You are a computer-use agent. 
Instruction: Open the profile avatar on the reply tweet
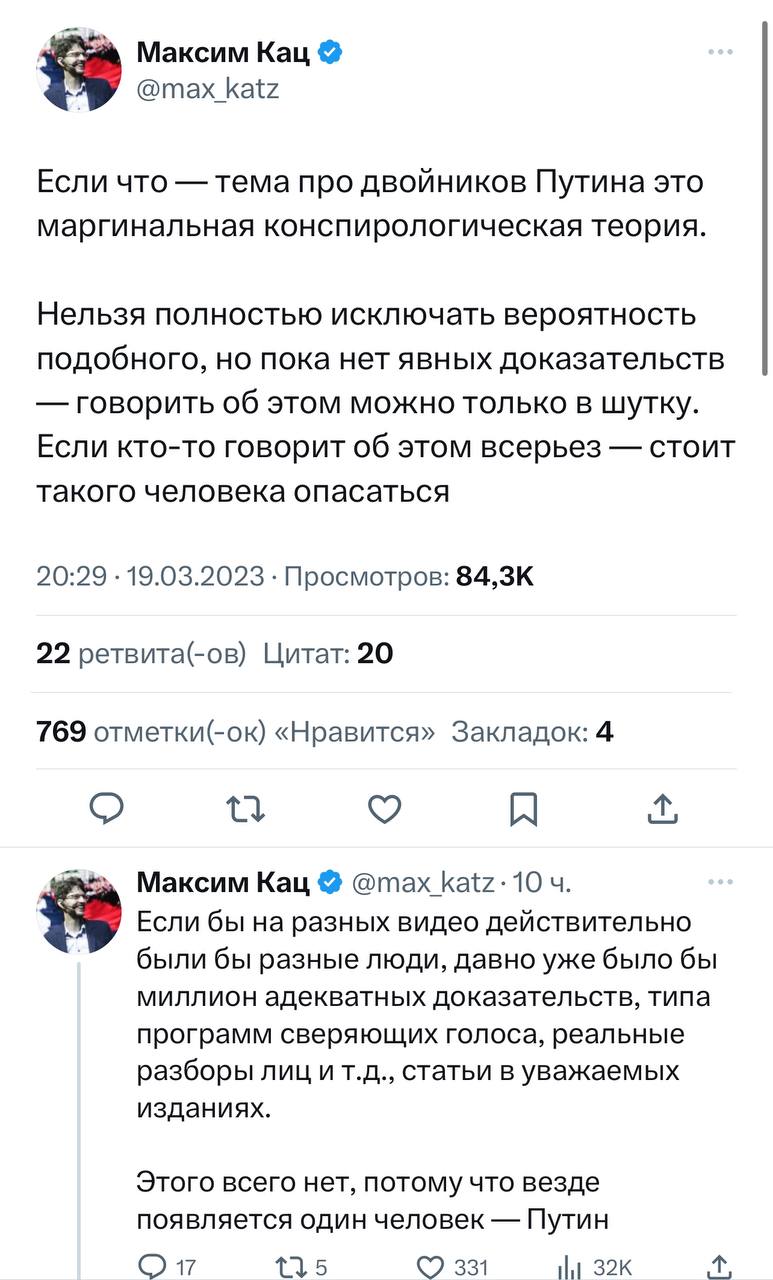(x=79, y=911)
